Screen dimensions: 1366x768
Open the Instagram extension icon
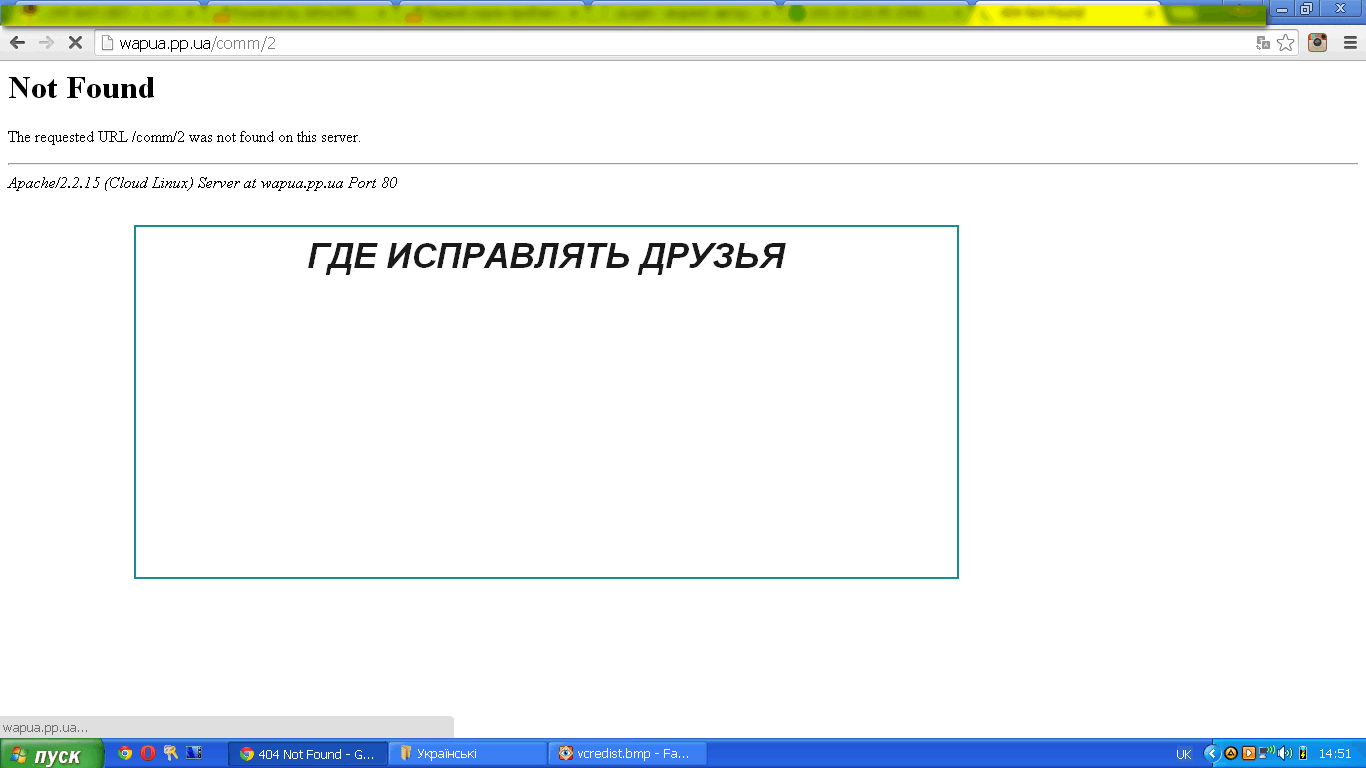click(1318, 42)
